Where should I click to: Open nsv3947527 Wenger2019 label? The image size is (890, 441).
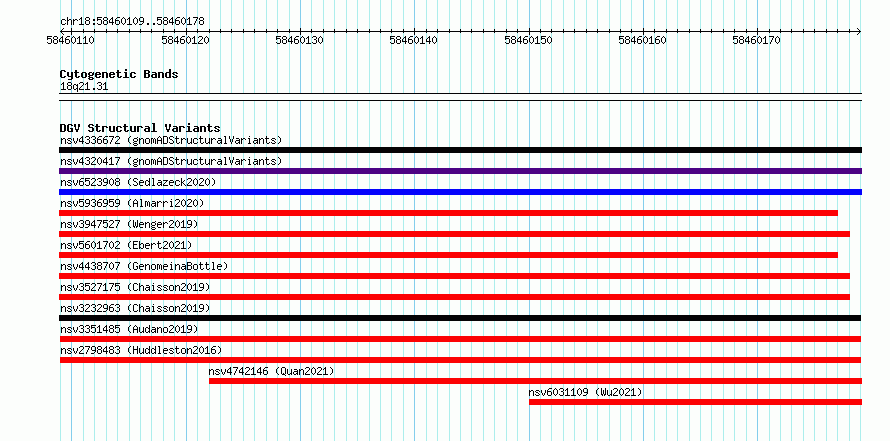(x=129, y=224)
